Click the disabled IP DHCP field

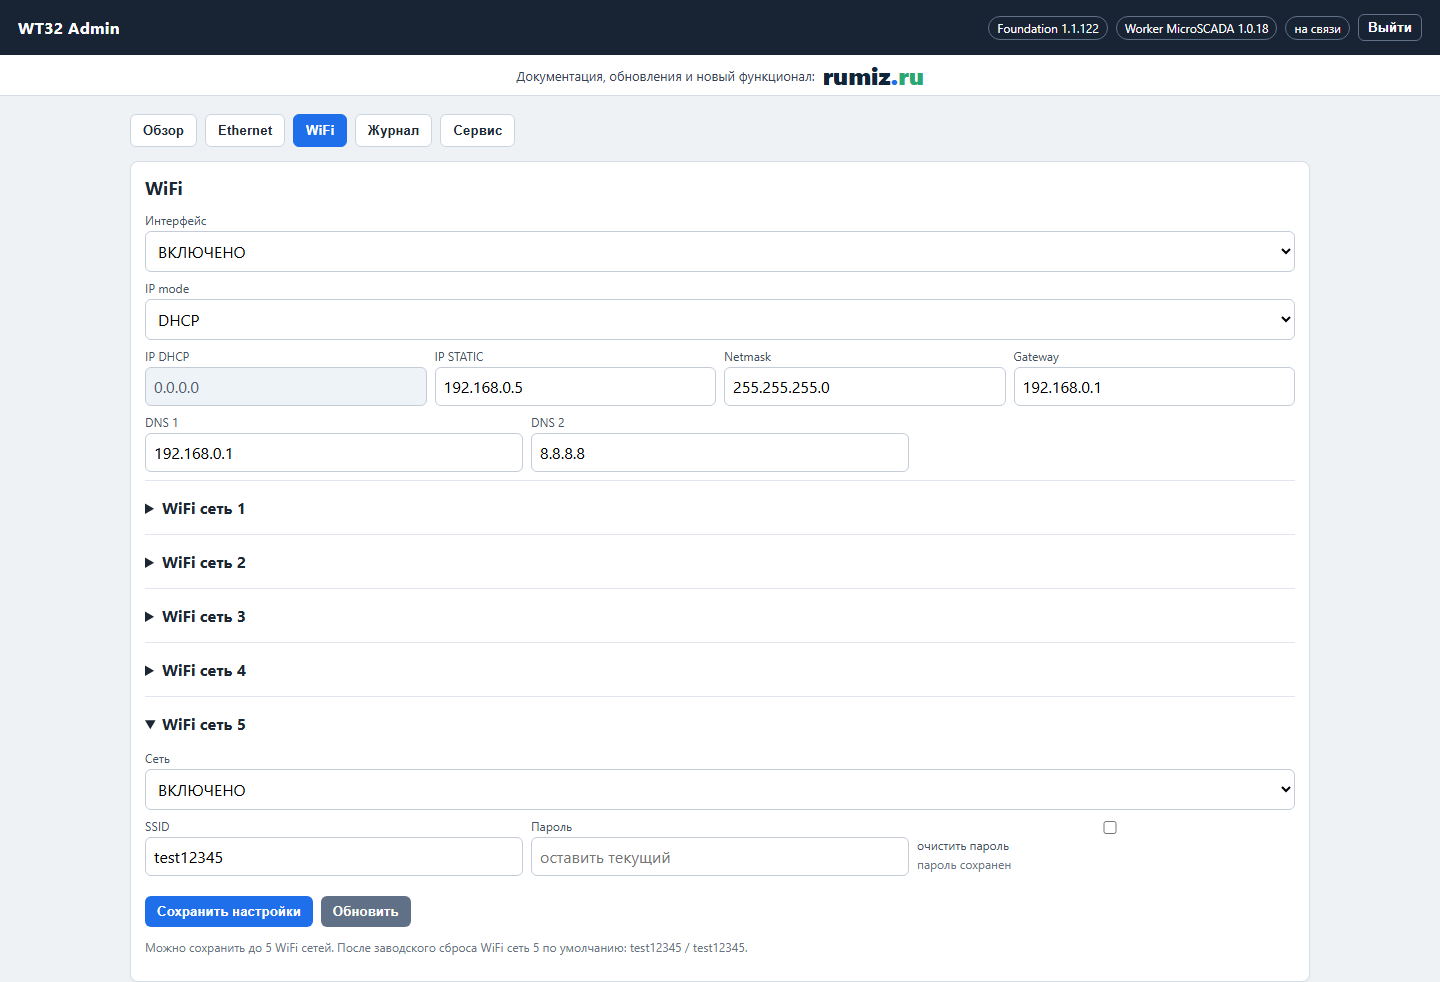click(286, 387)
